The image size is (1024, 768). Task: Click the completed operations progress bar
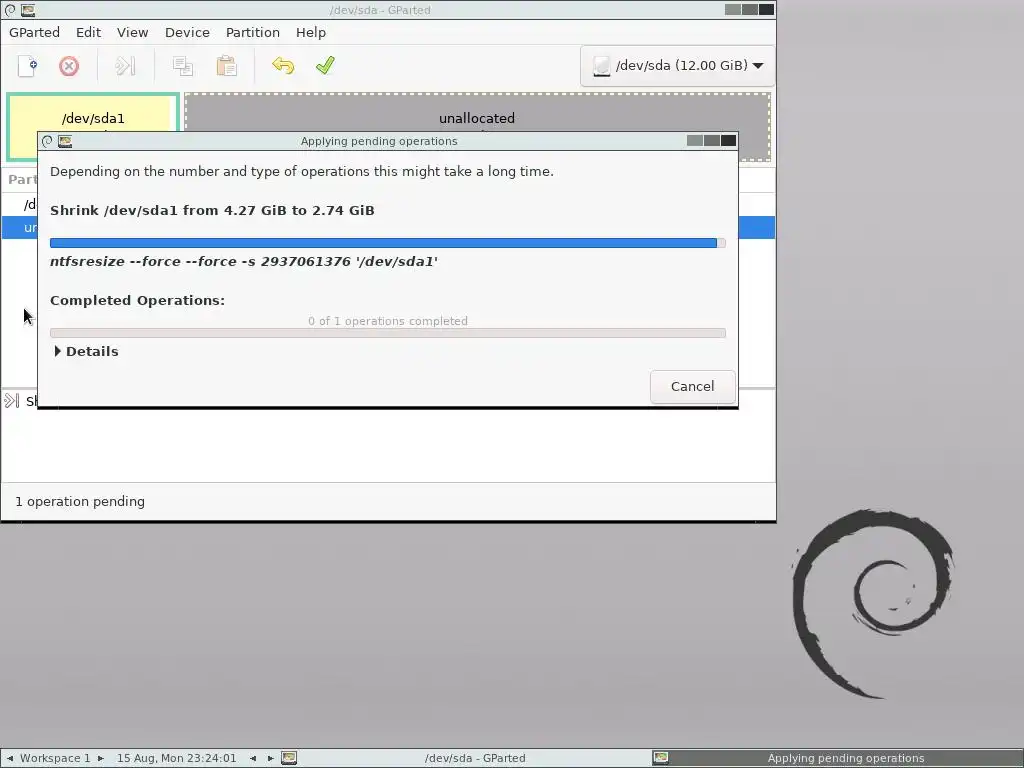click(388, 333)
